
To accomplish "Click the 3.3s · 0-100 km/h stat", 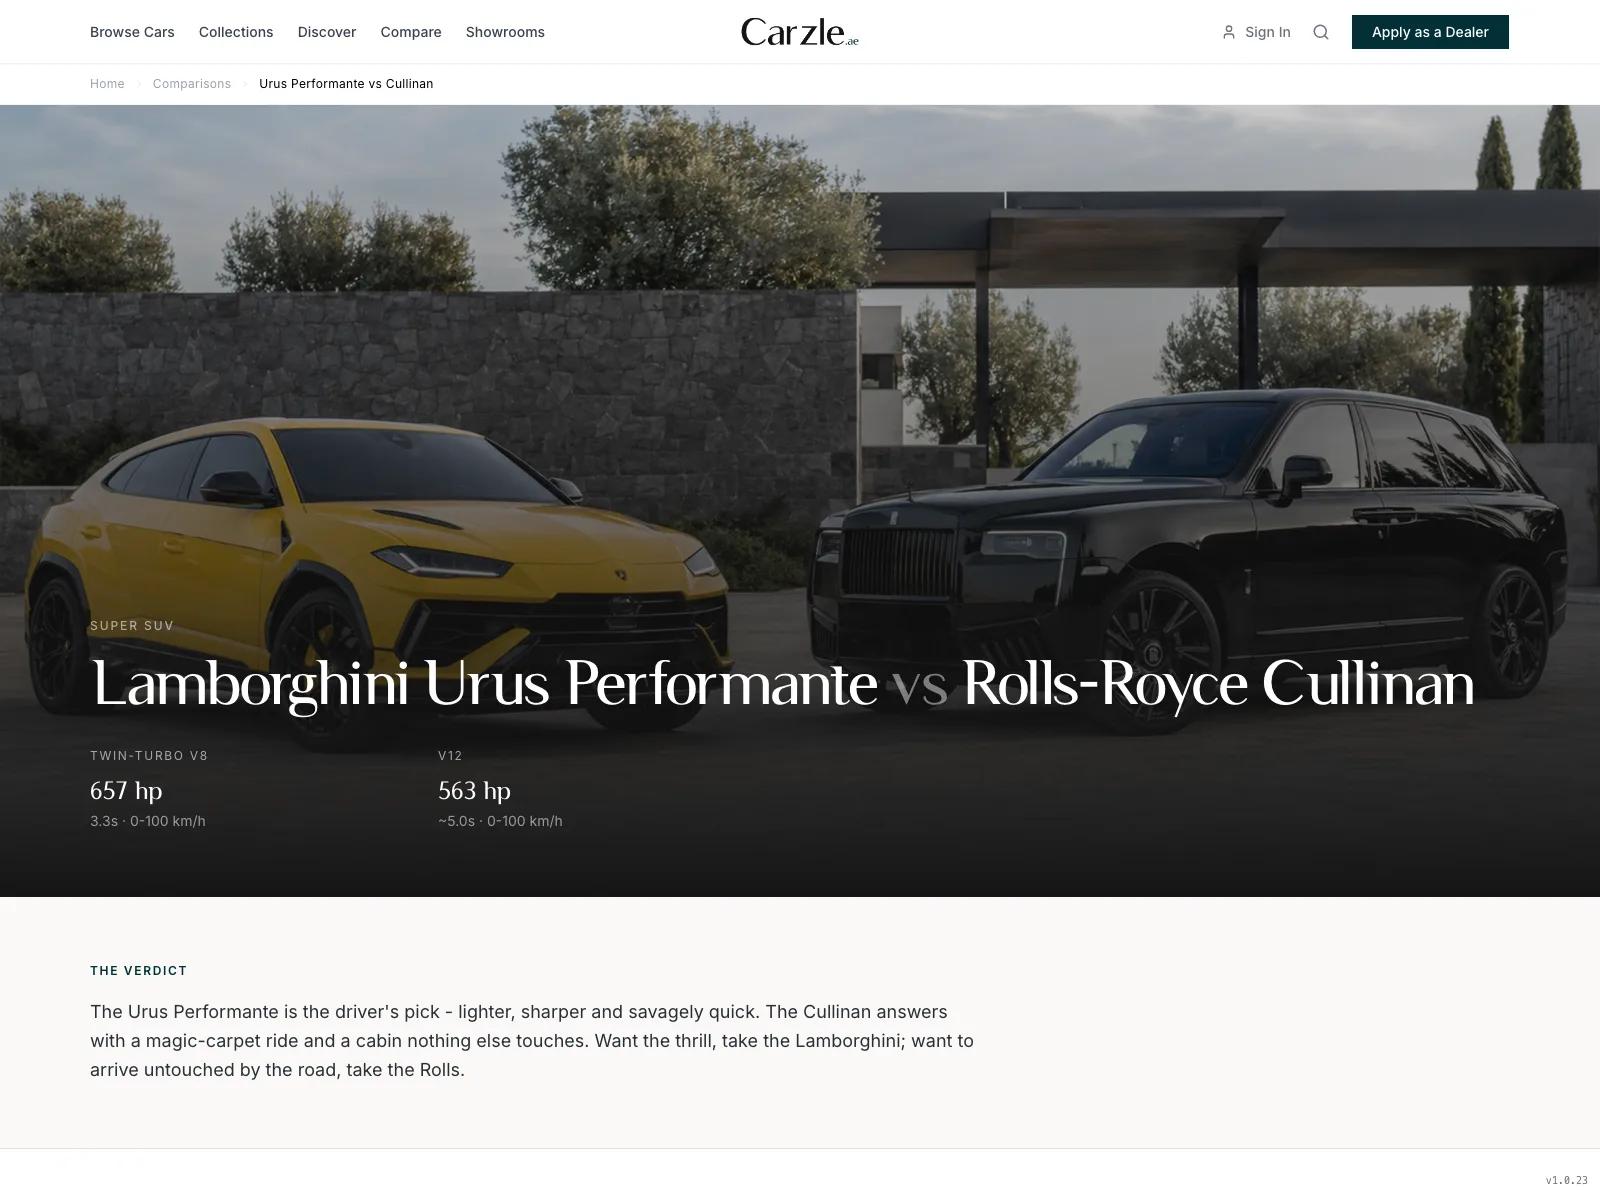I will (x=148, y=821).
